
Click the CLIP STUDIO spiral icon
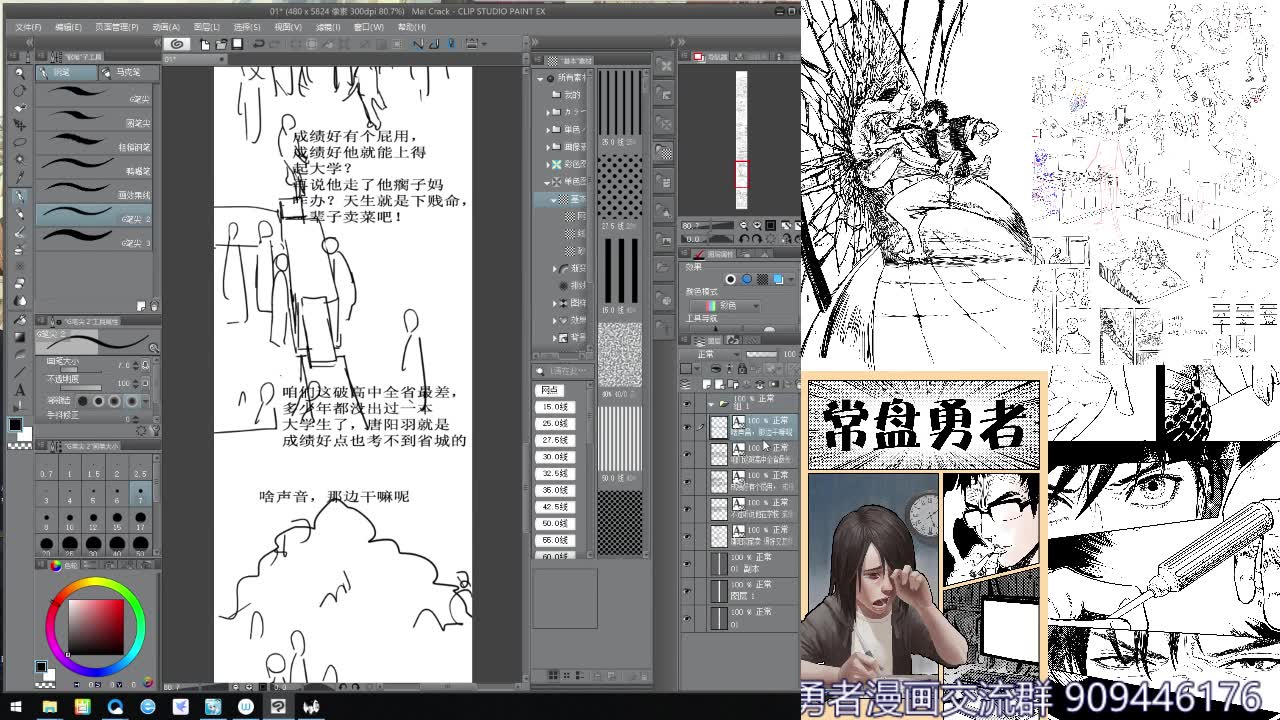[177, 44]
